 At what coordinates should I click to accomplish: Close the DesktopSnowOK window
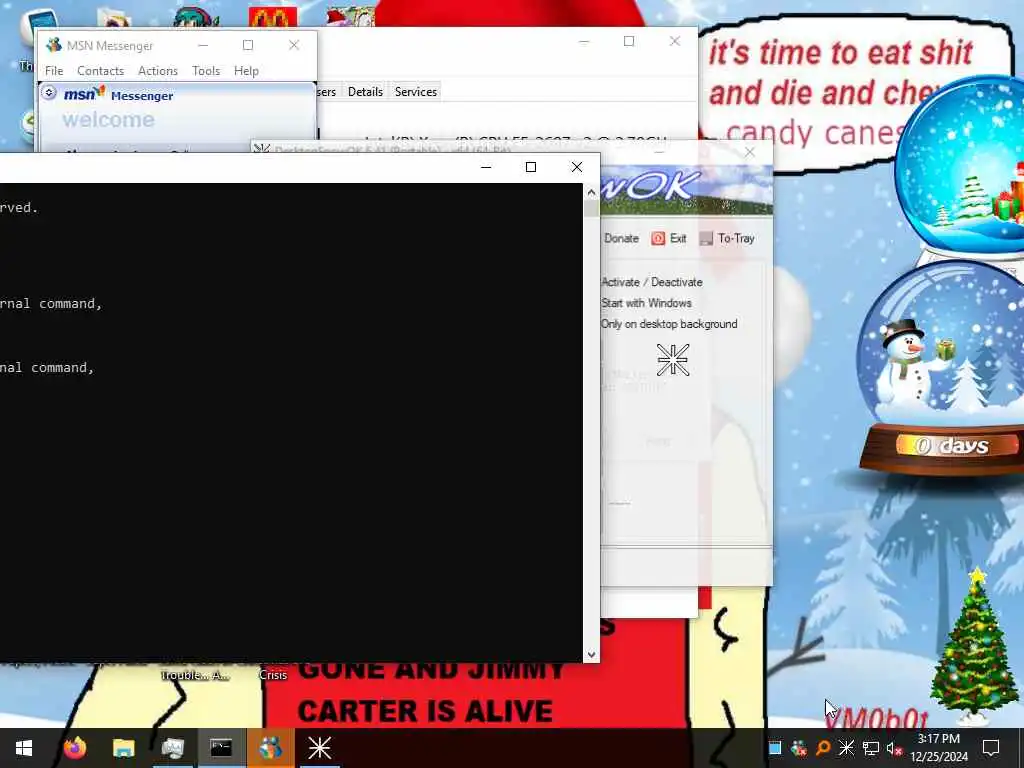[750, 152]
